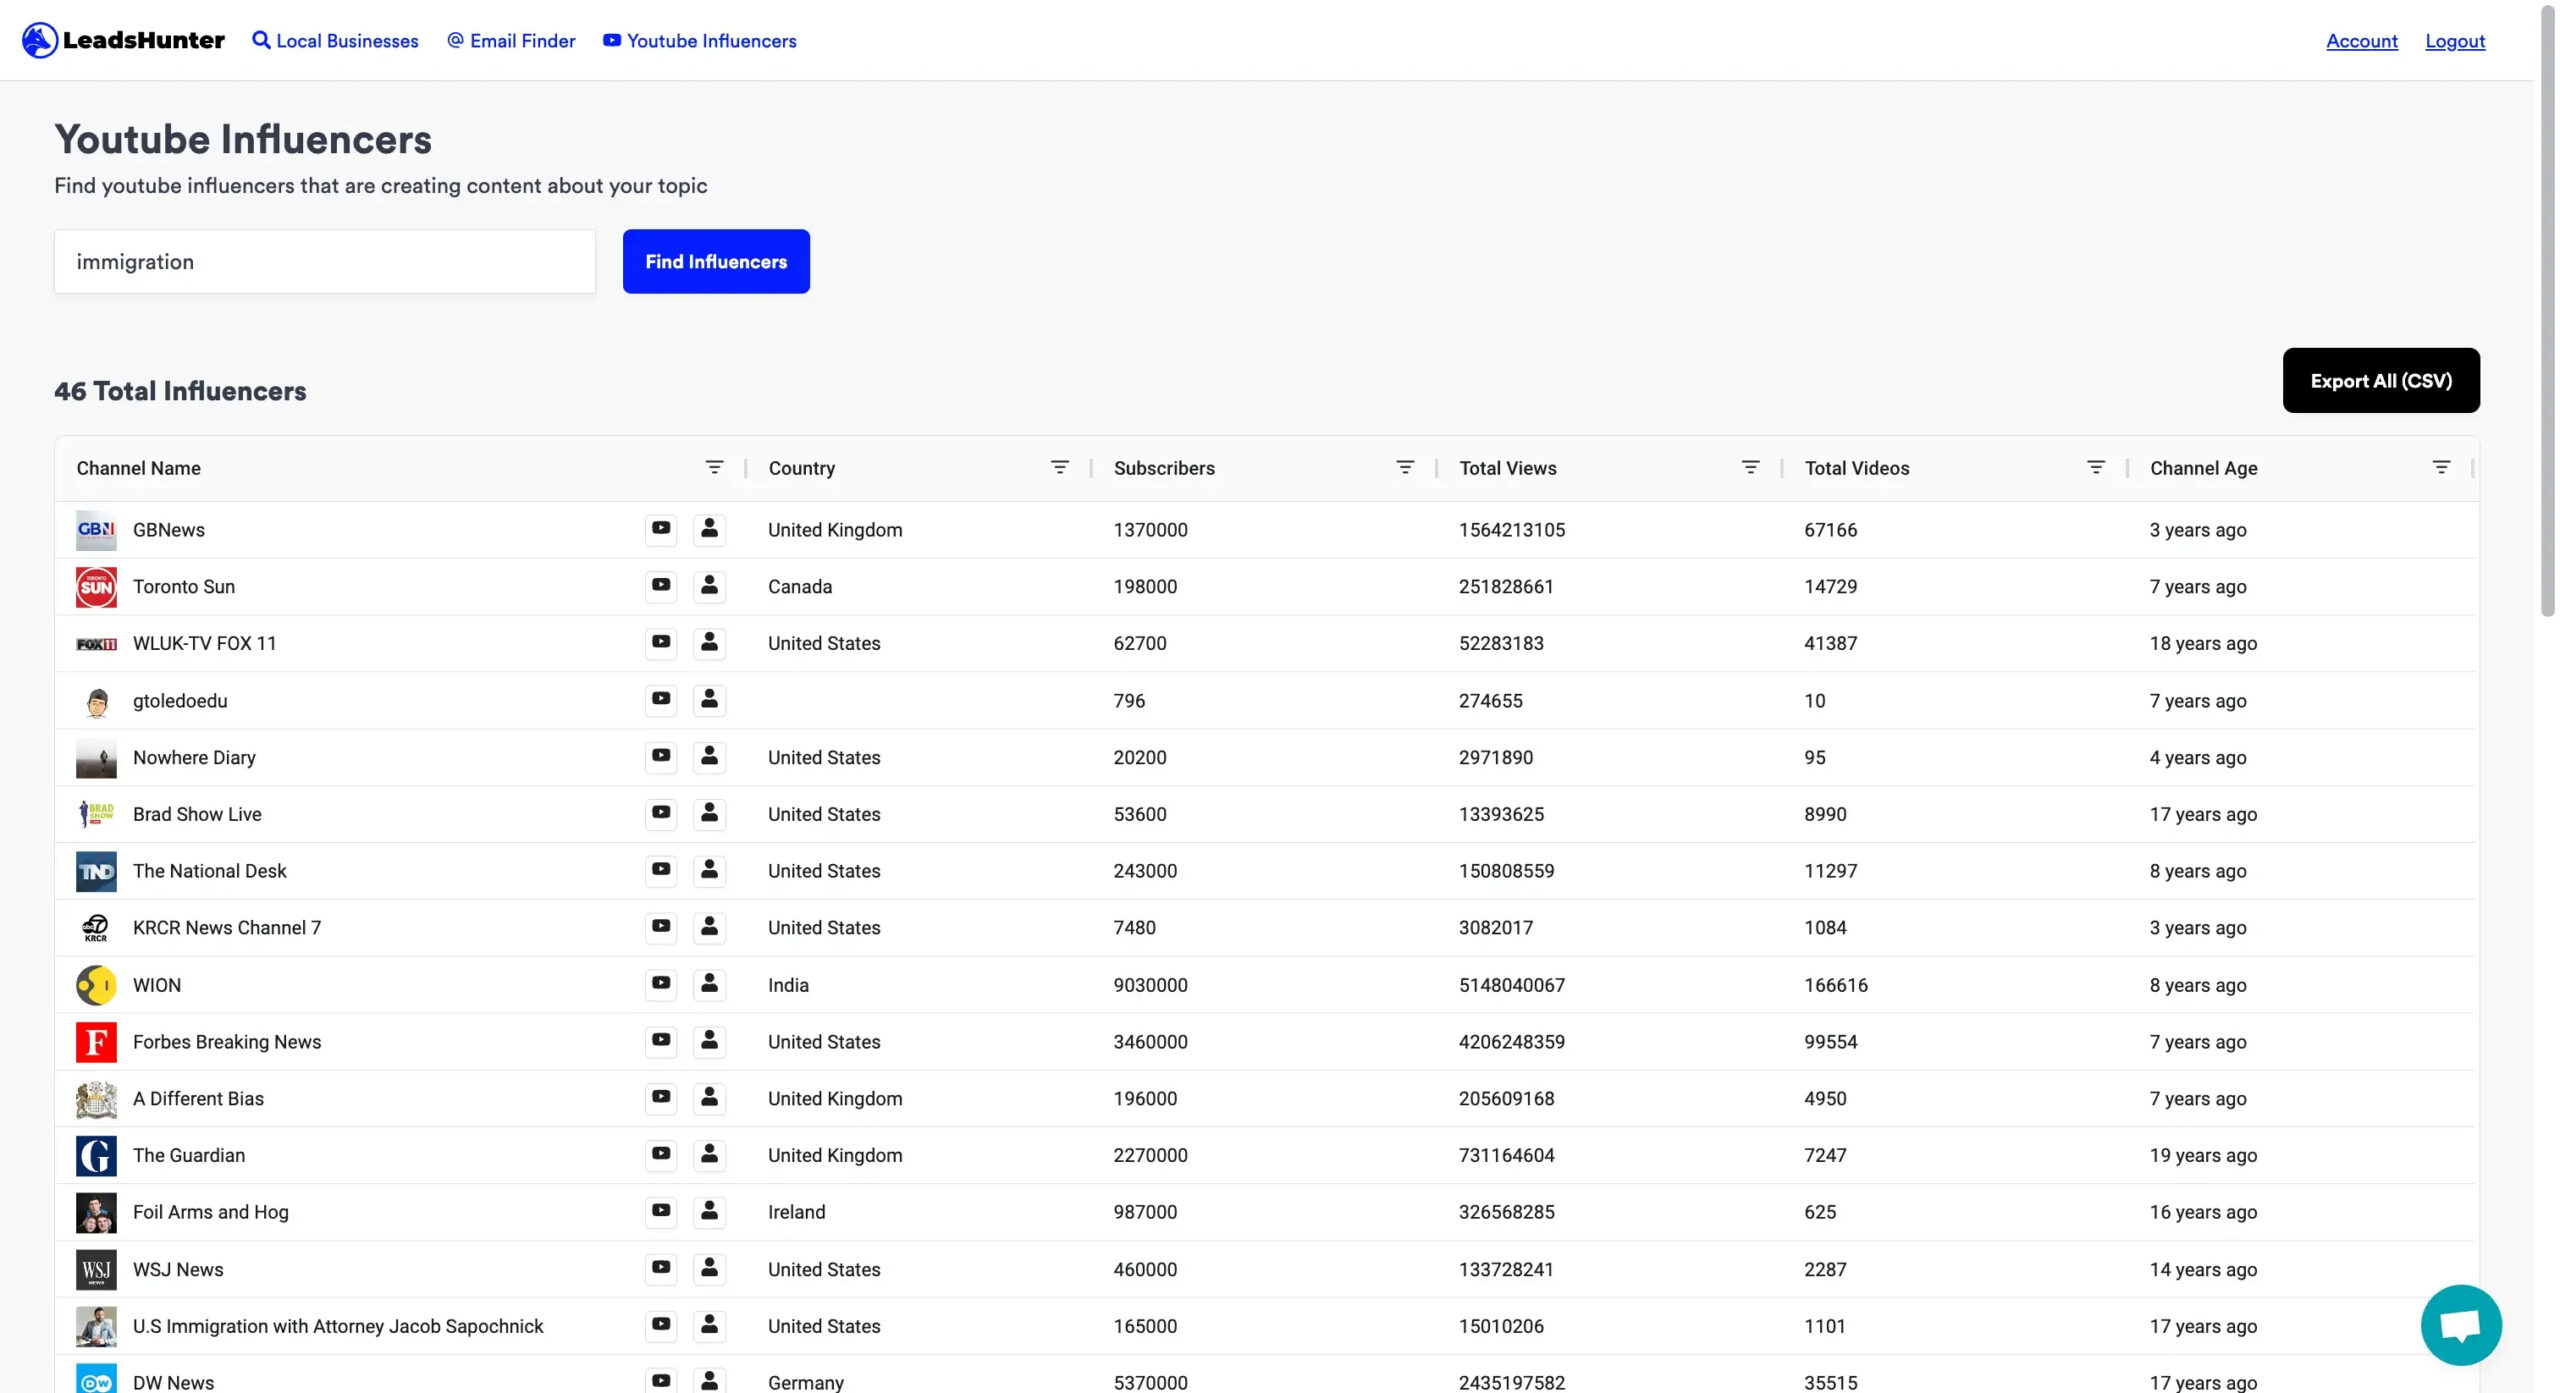This screenshot has width=2560, height=1393.
Task: Click the Local Businesses menu item
Action: 334,39
